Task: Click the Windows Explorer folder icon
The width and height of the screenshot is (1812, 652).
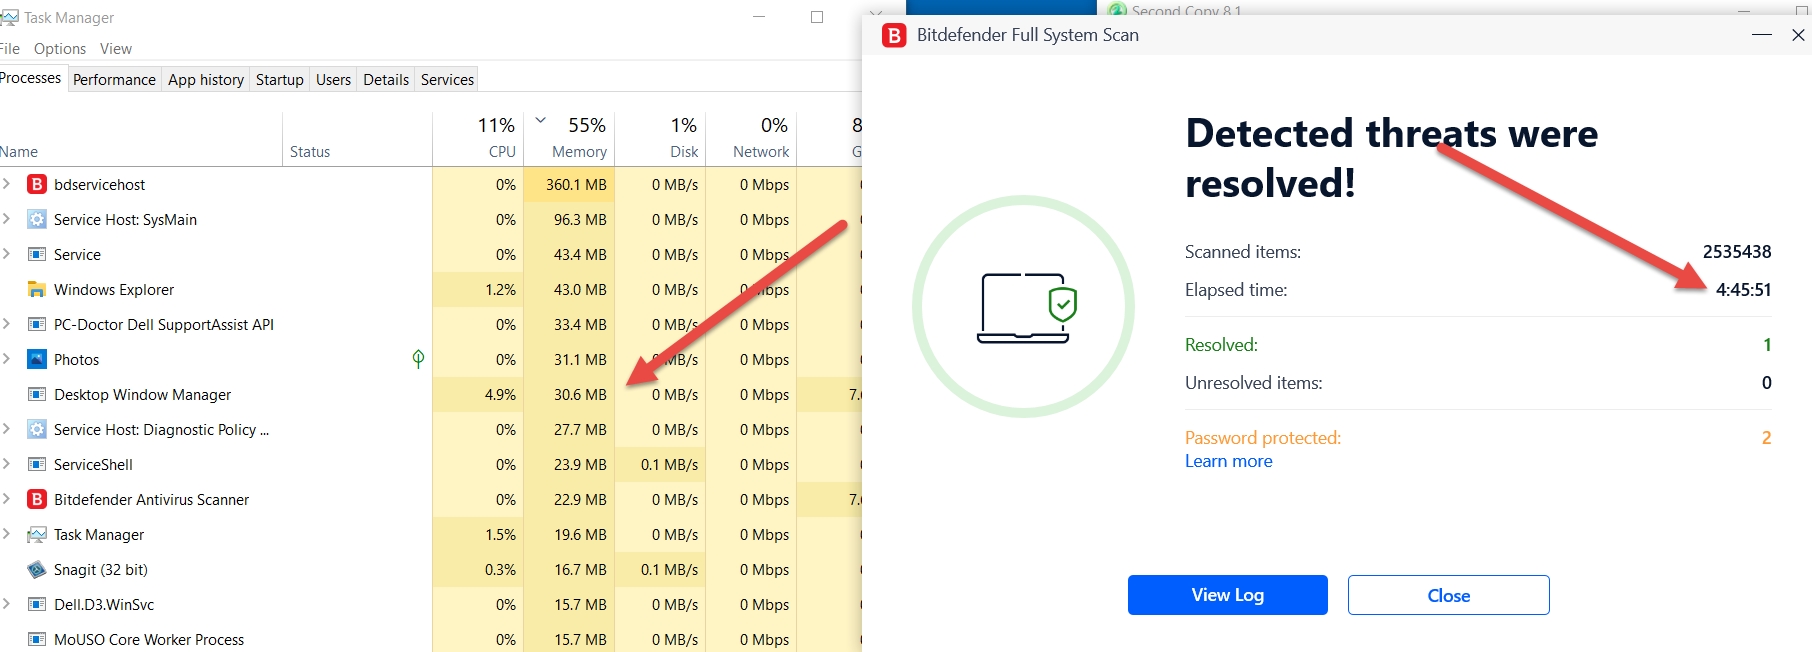Action: tap(37, 289)
